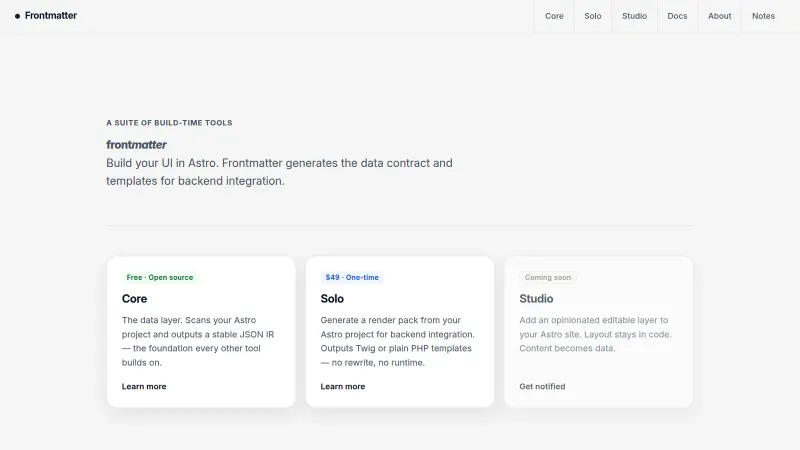Click the Studio card heading
This screenshot has height=450, width=800.
pos(536,298)
